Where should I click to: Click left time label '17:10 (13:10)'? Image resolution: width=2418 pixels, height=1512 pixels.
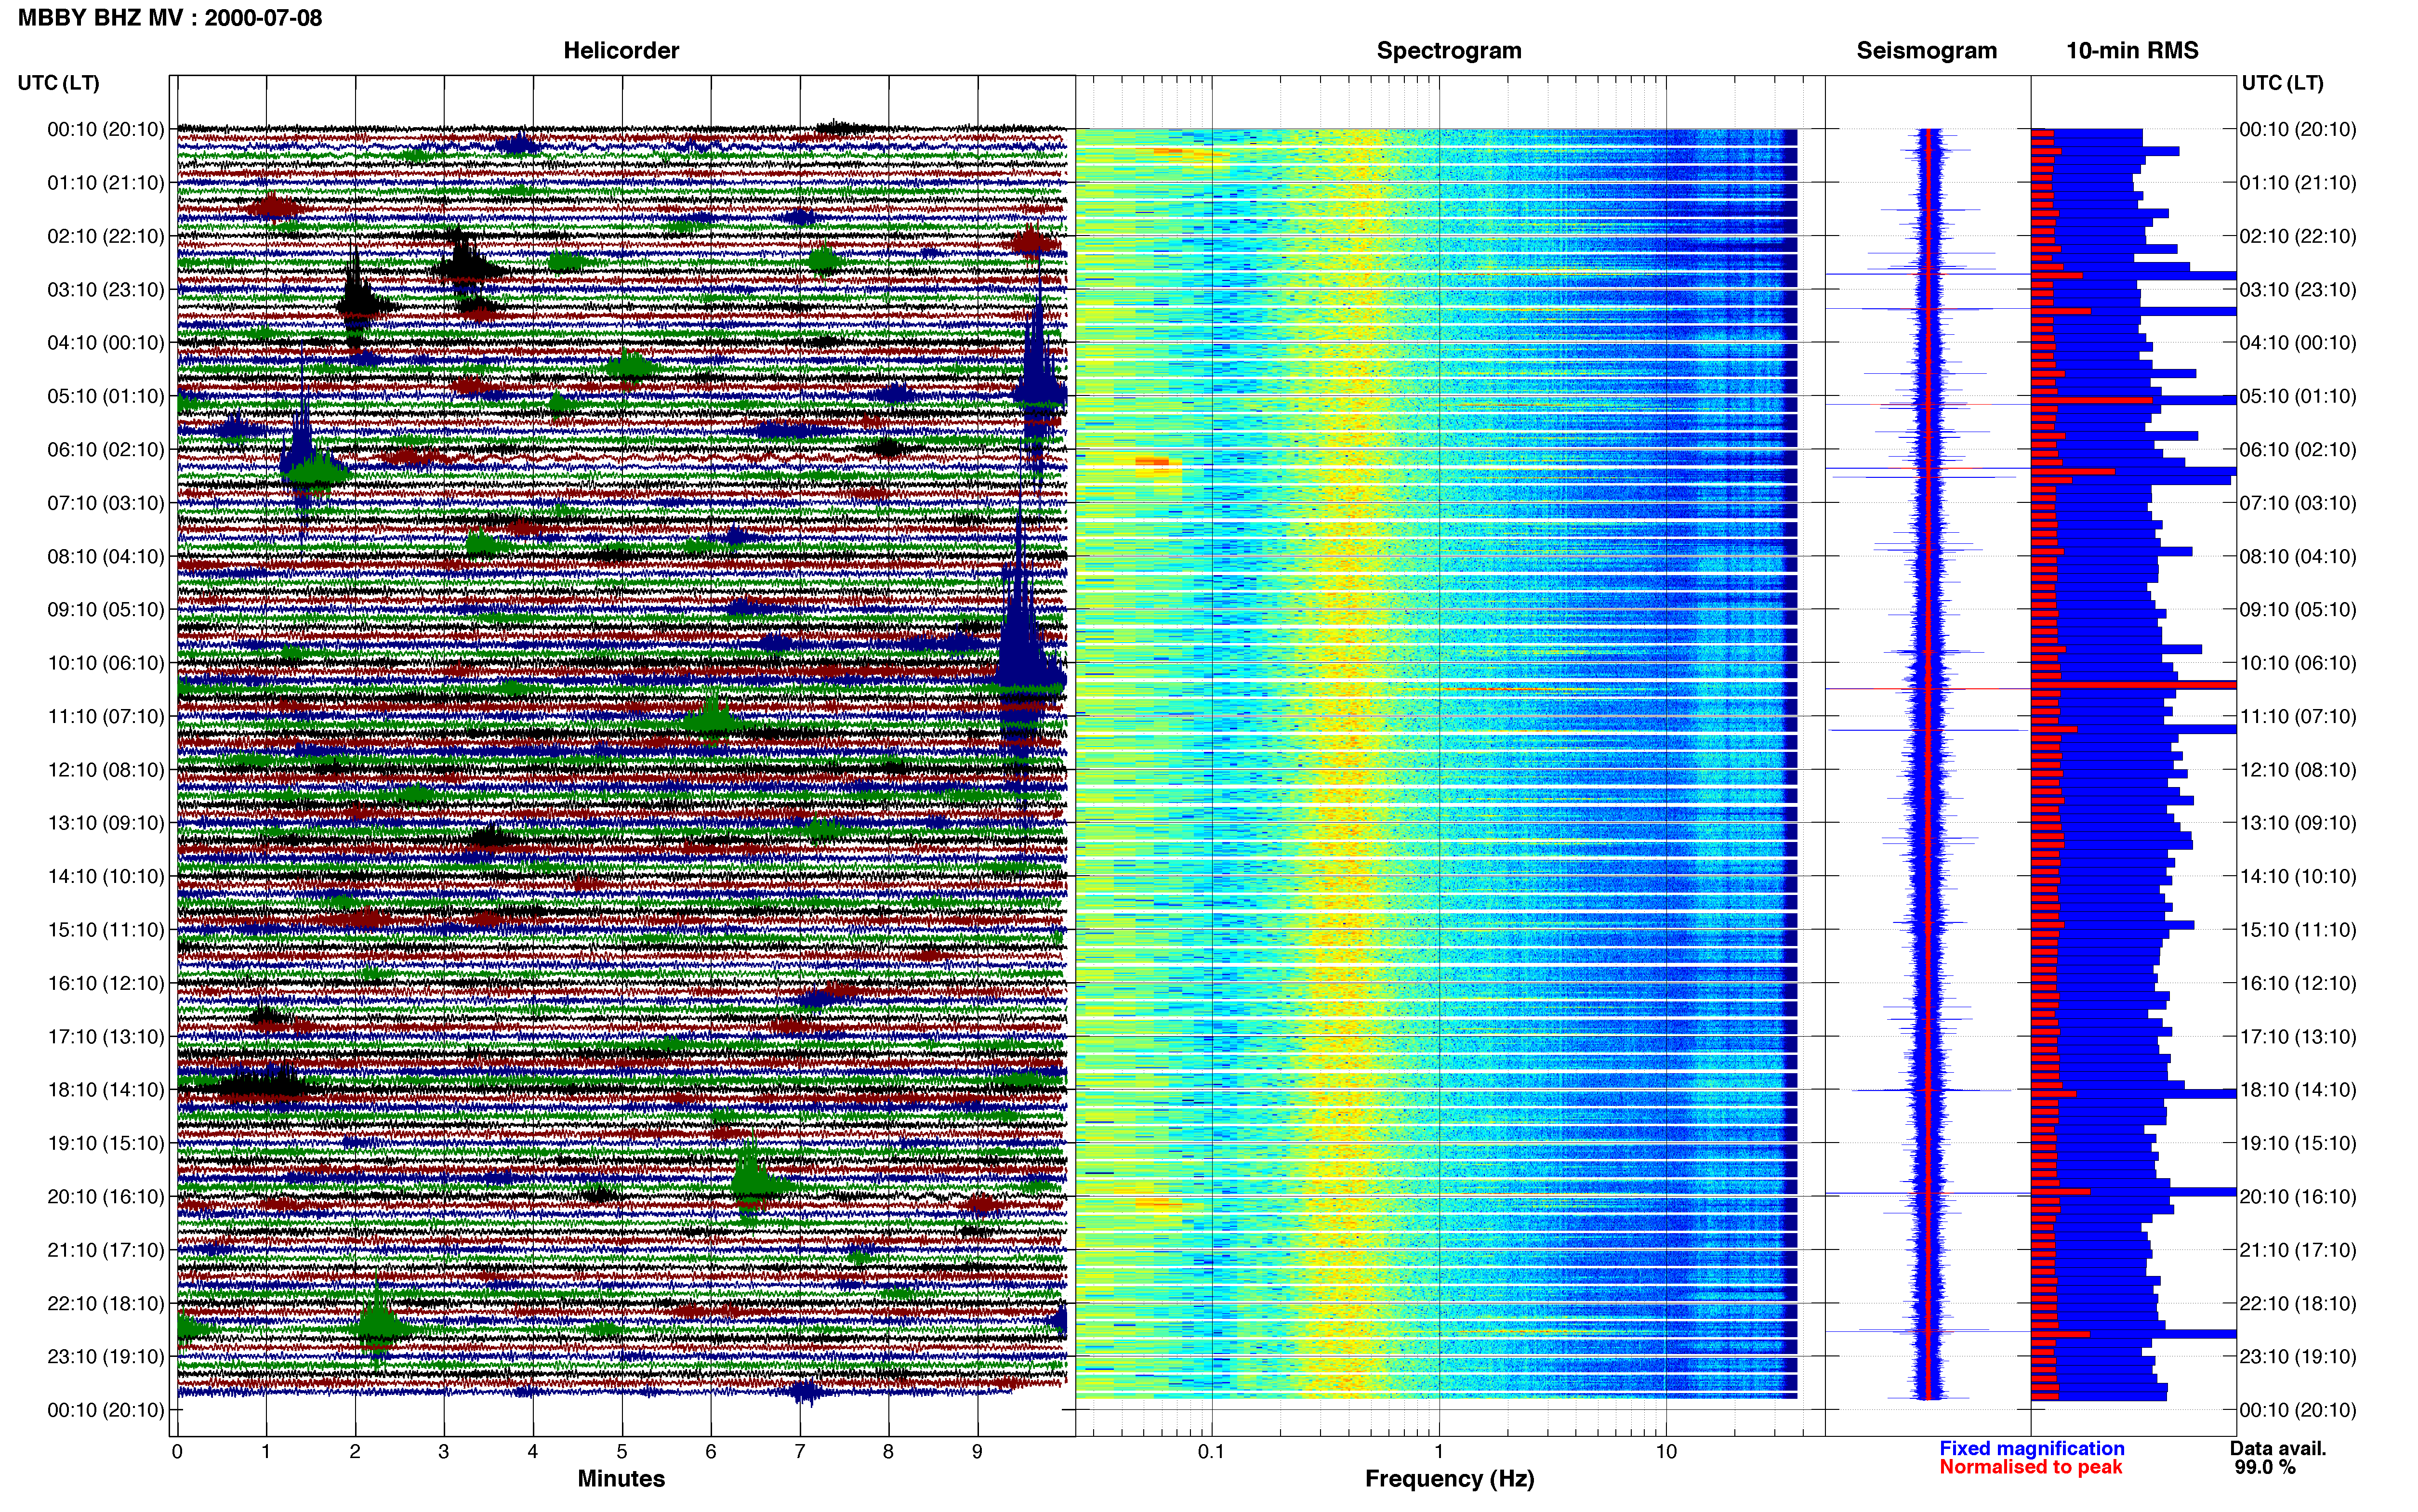click(x=106, y=1036)
